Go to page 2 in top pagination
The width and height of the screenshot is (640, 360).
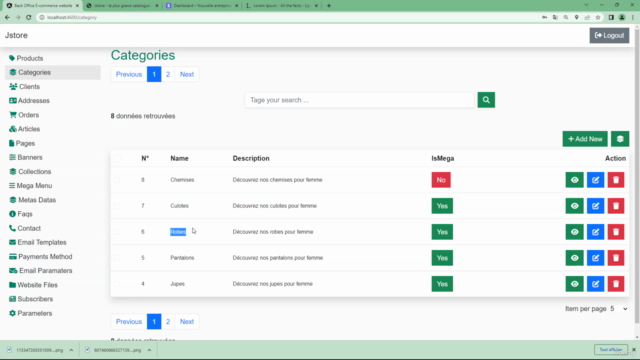pos(168,74)
